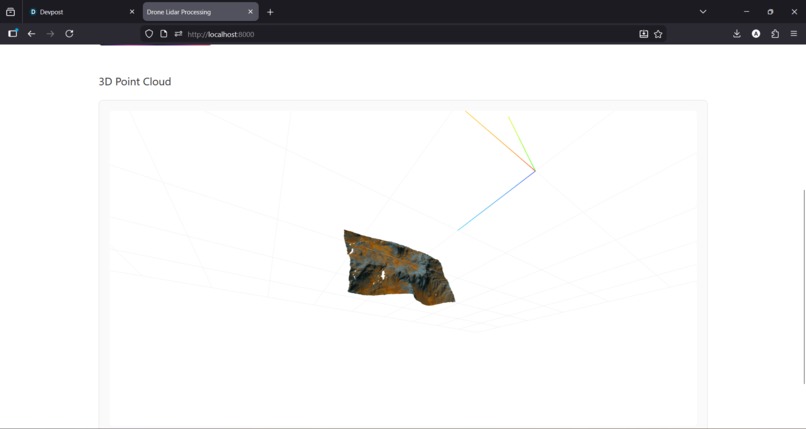Open Firefox View icon in tab bar

tap(10, 12)
